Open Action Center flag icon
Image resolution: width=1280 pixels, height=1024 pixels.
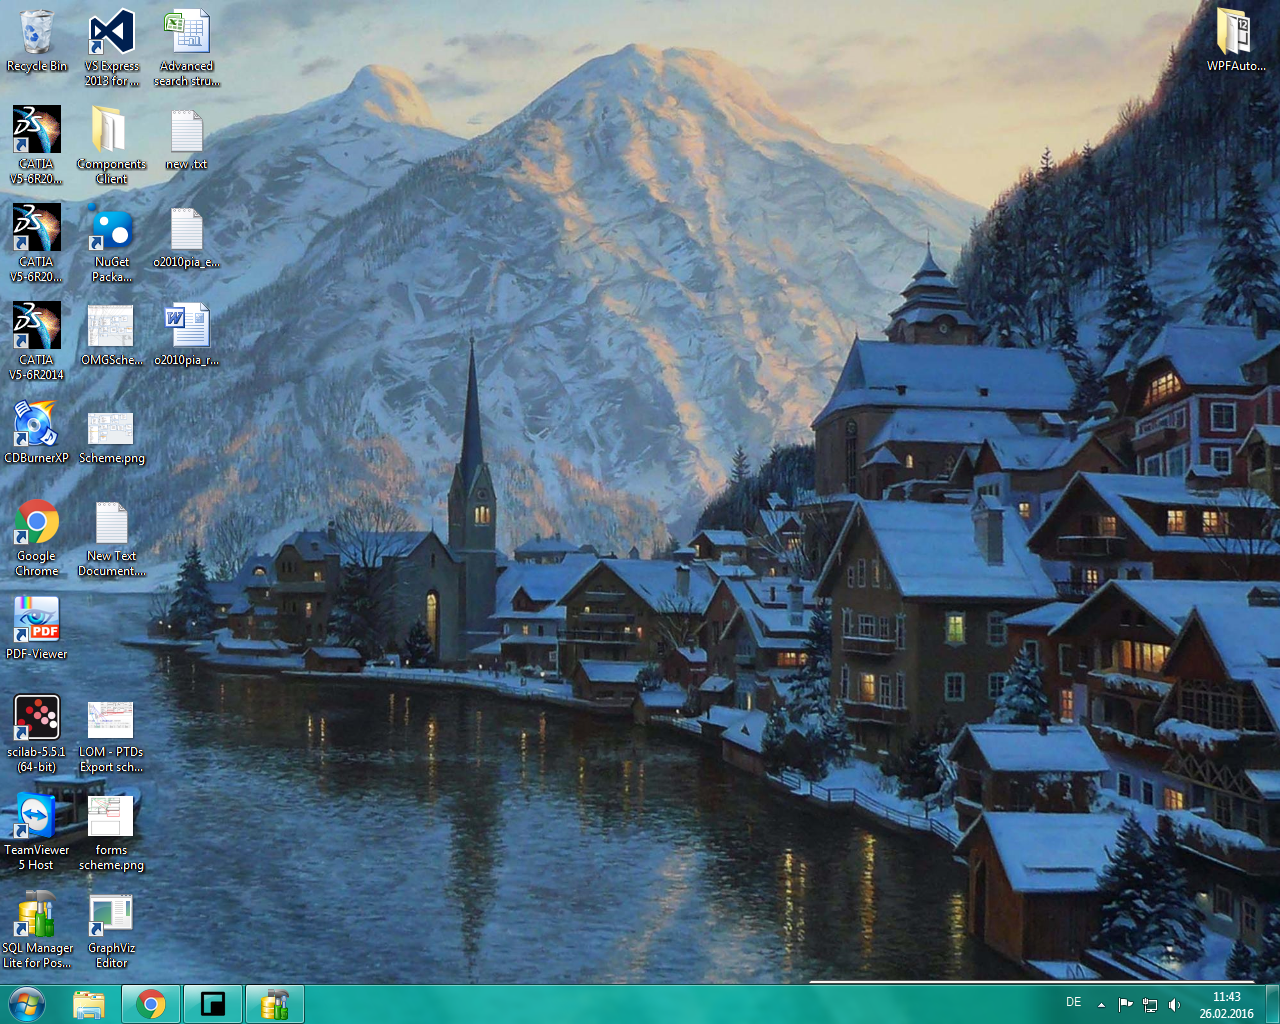click(x=1125, y=1004)
